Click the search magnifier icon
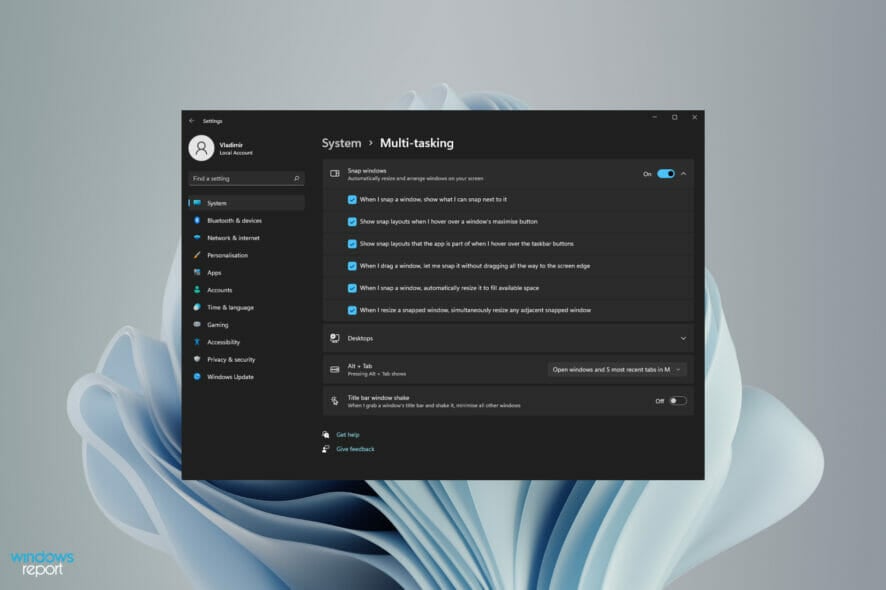Image resolution: width=886 pixels, height=590 pixels. tap(296, 179)
